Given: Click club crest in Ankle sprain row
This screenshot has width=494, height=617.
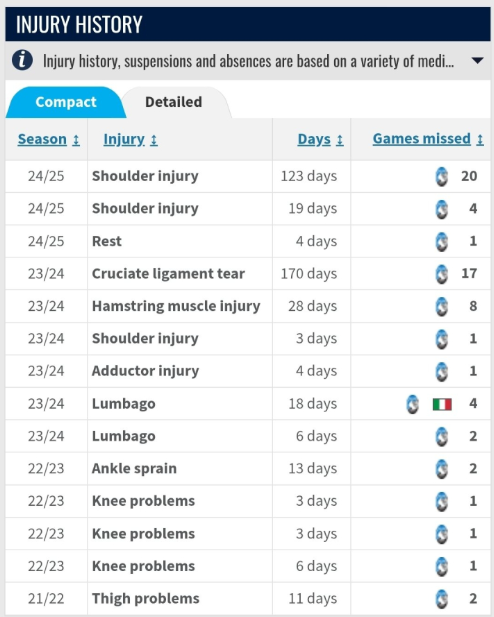Looking at the screenshot, I should point(442,469).
